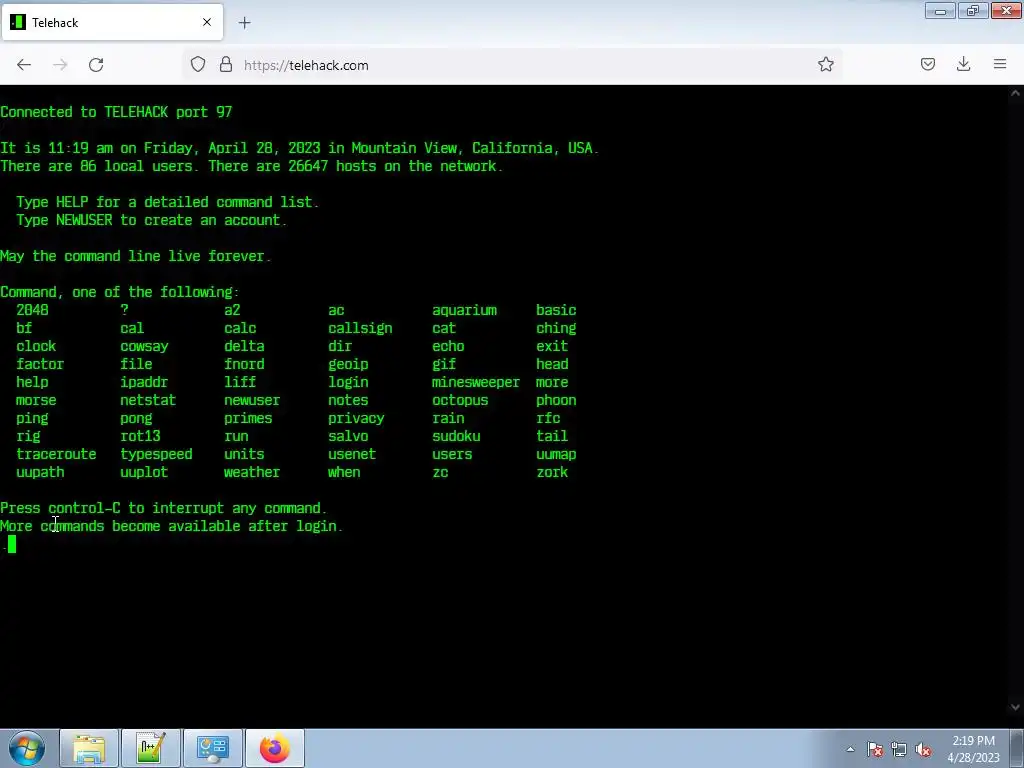Select the Telehack browser tab
This screenshot has width=1024, height=768.
pos(112,22)
